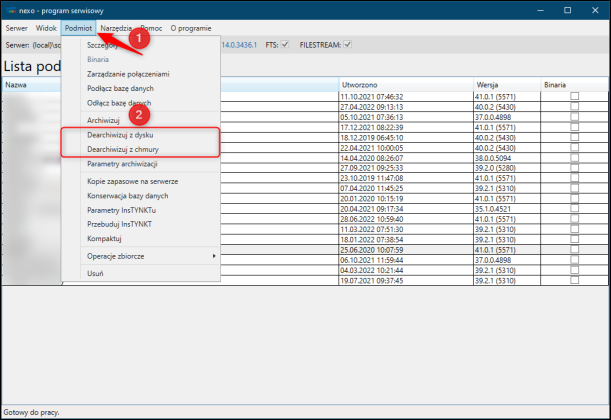Expand Operacje zbiorcze submenu arrow

[x=214, y=256]
